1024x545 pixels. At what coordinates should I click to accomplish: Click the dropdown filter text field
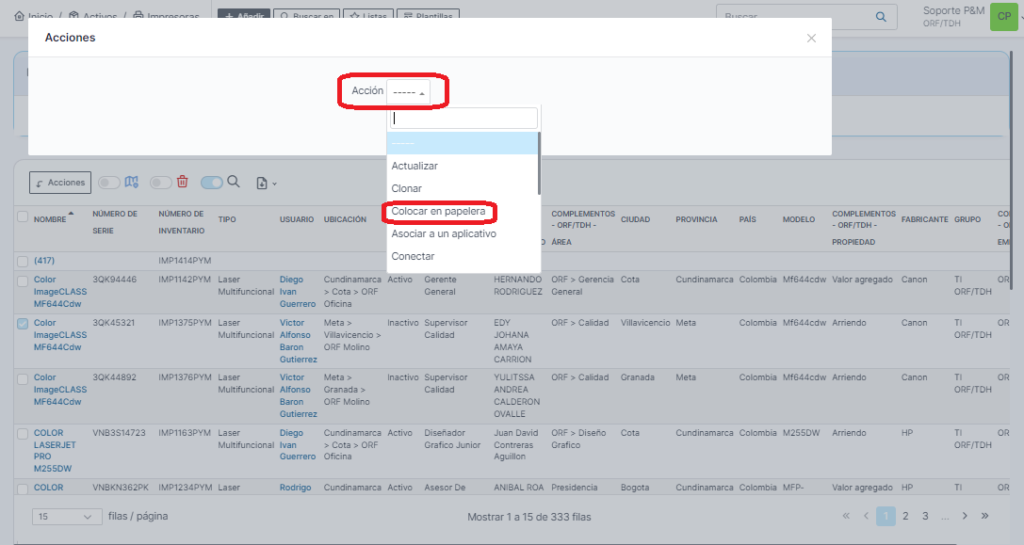coord(463,119)
